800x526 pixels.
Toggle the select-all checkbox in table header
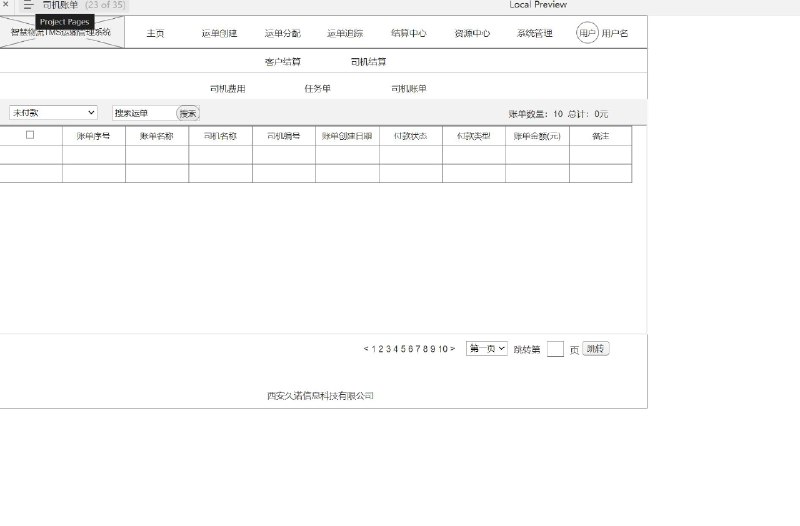click(x=30, y=135)
